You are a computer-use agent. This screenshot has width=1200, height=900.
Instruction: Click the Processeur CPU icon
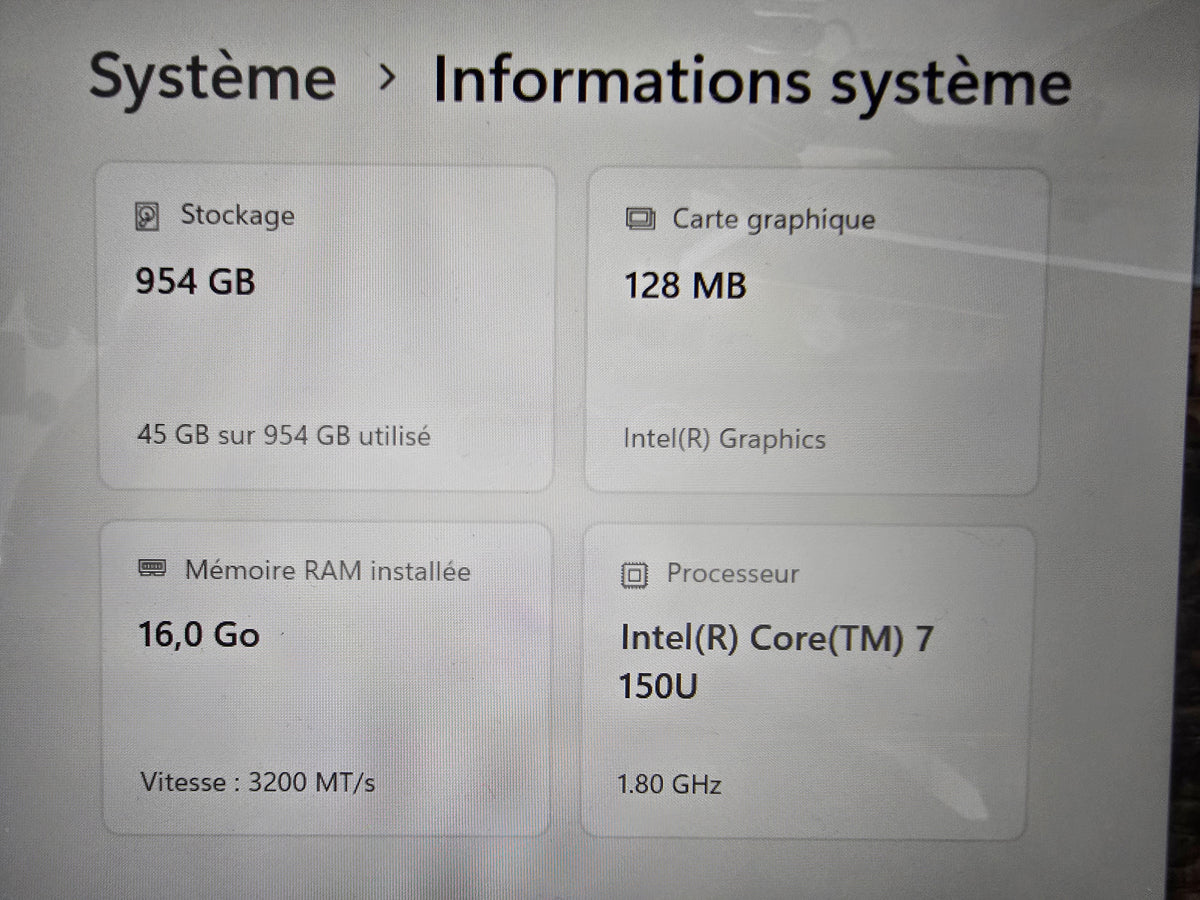(x=634, y=575)
